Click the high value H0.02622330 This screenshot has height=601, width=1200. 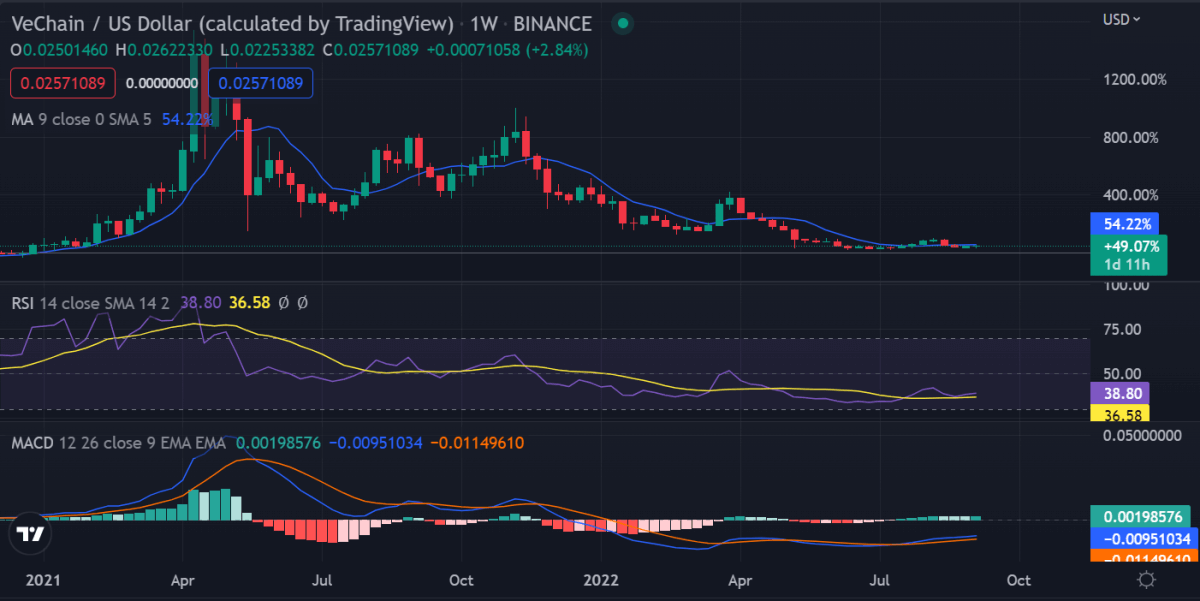click(x=166, y=49)
